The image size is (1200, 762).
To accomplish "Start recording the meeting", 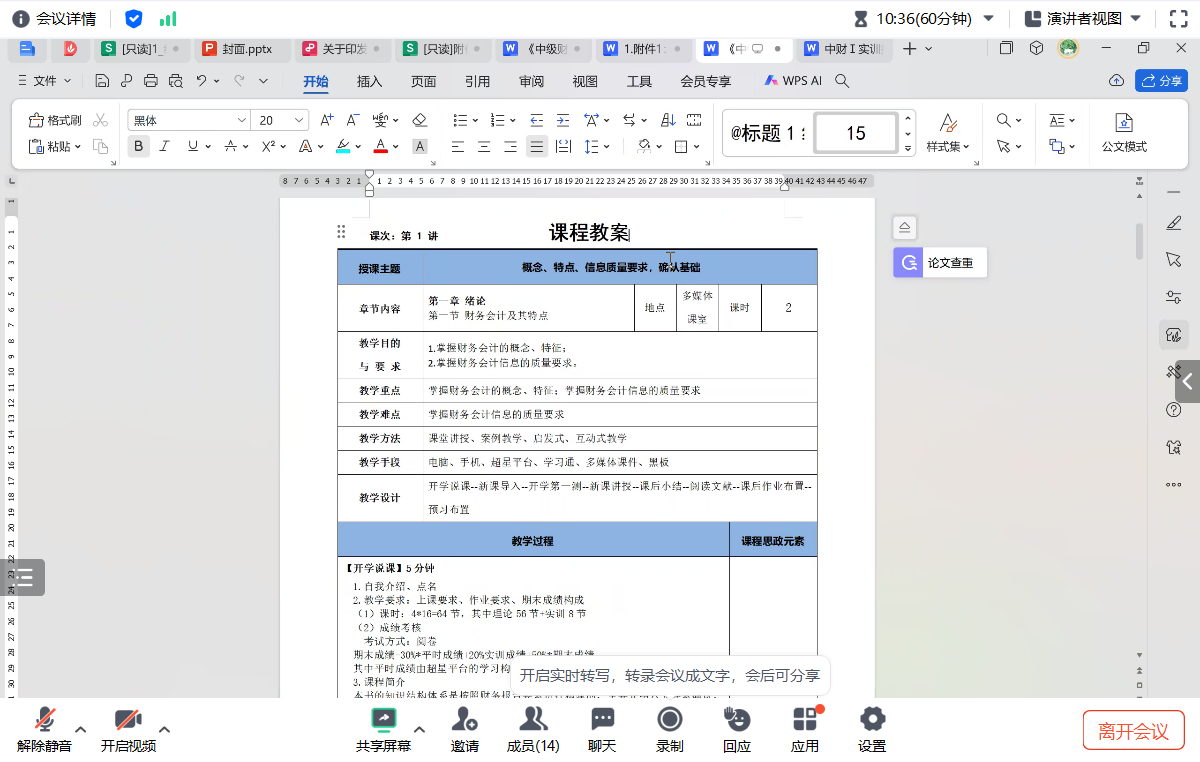I will click(x=670, y=728).
